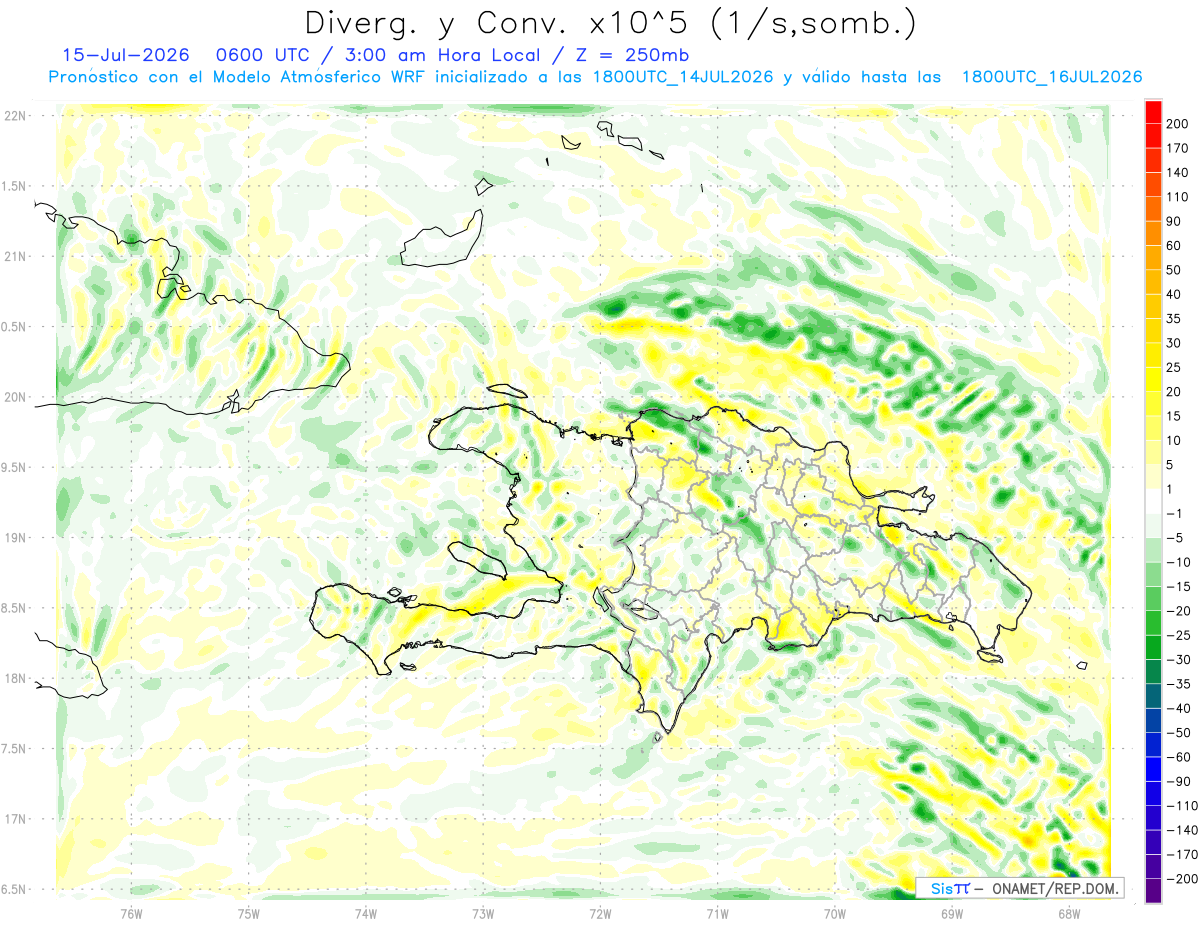Click the colorbar value "200"
Screen dimensions: 1200x927
[1179, 124]
